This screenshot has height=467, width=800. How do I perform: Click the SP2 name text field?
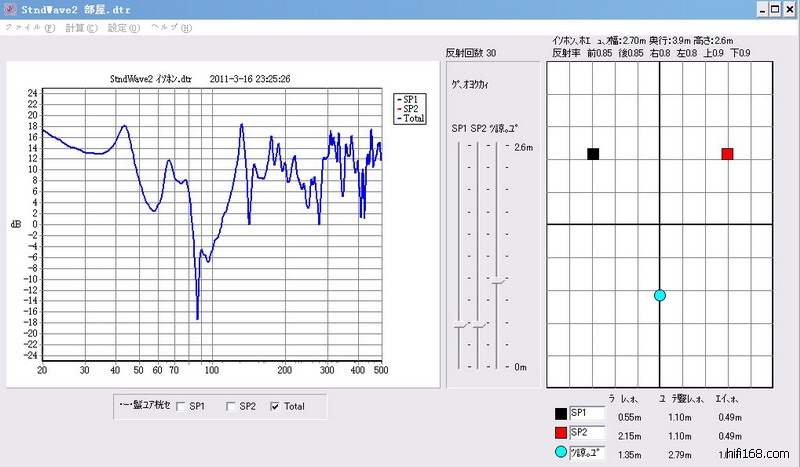(587, 433)
